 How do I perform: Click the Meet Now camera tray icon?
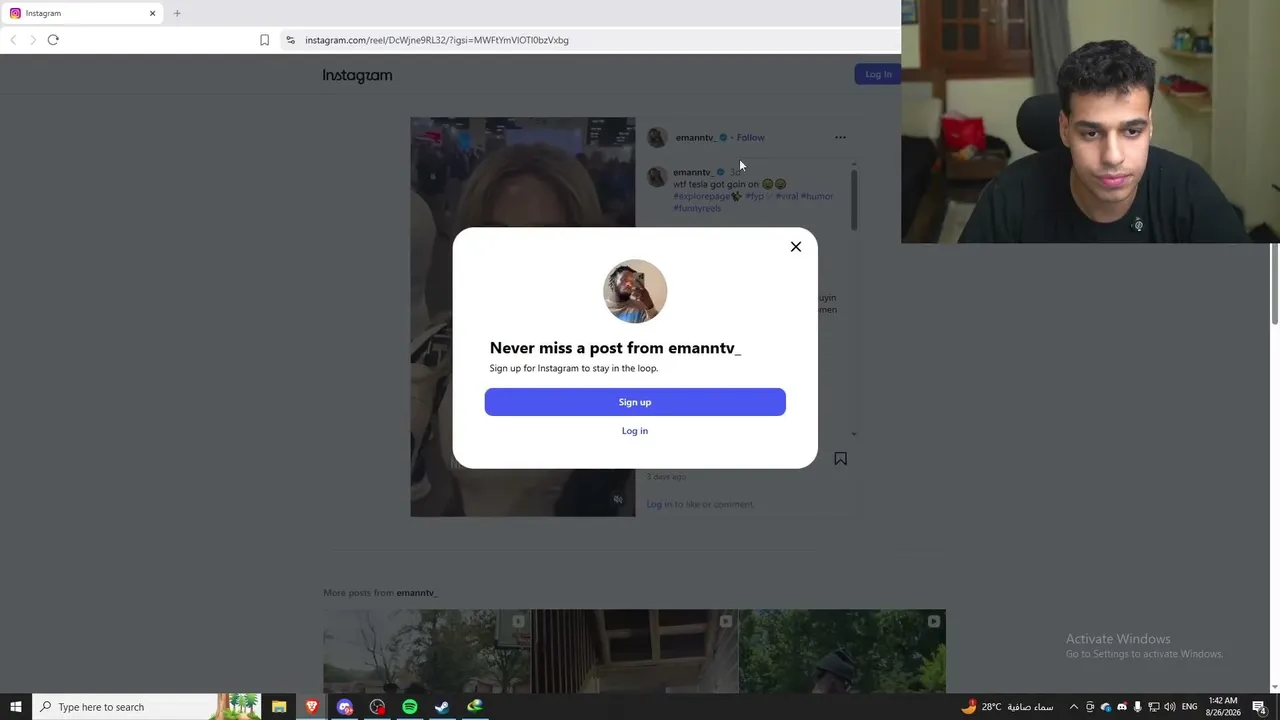click(1090, 707)
